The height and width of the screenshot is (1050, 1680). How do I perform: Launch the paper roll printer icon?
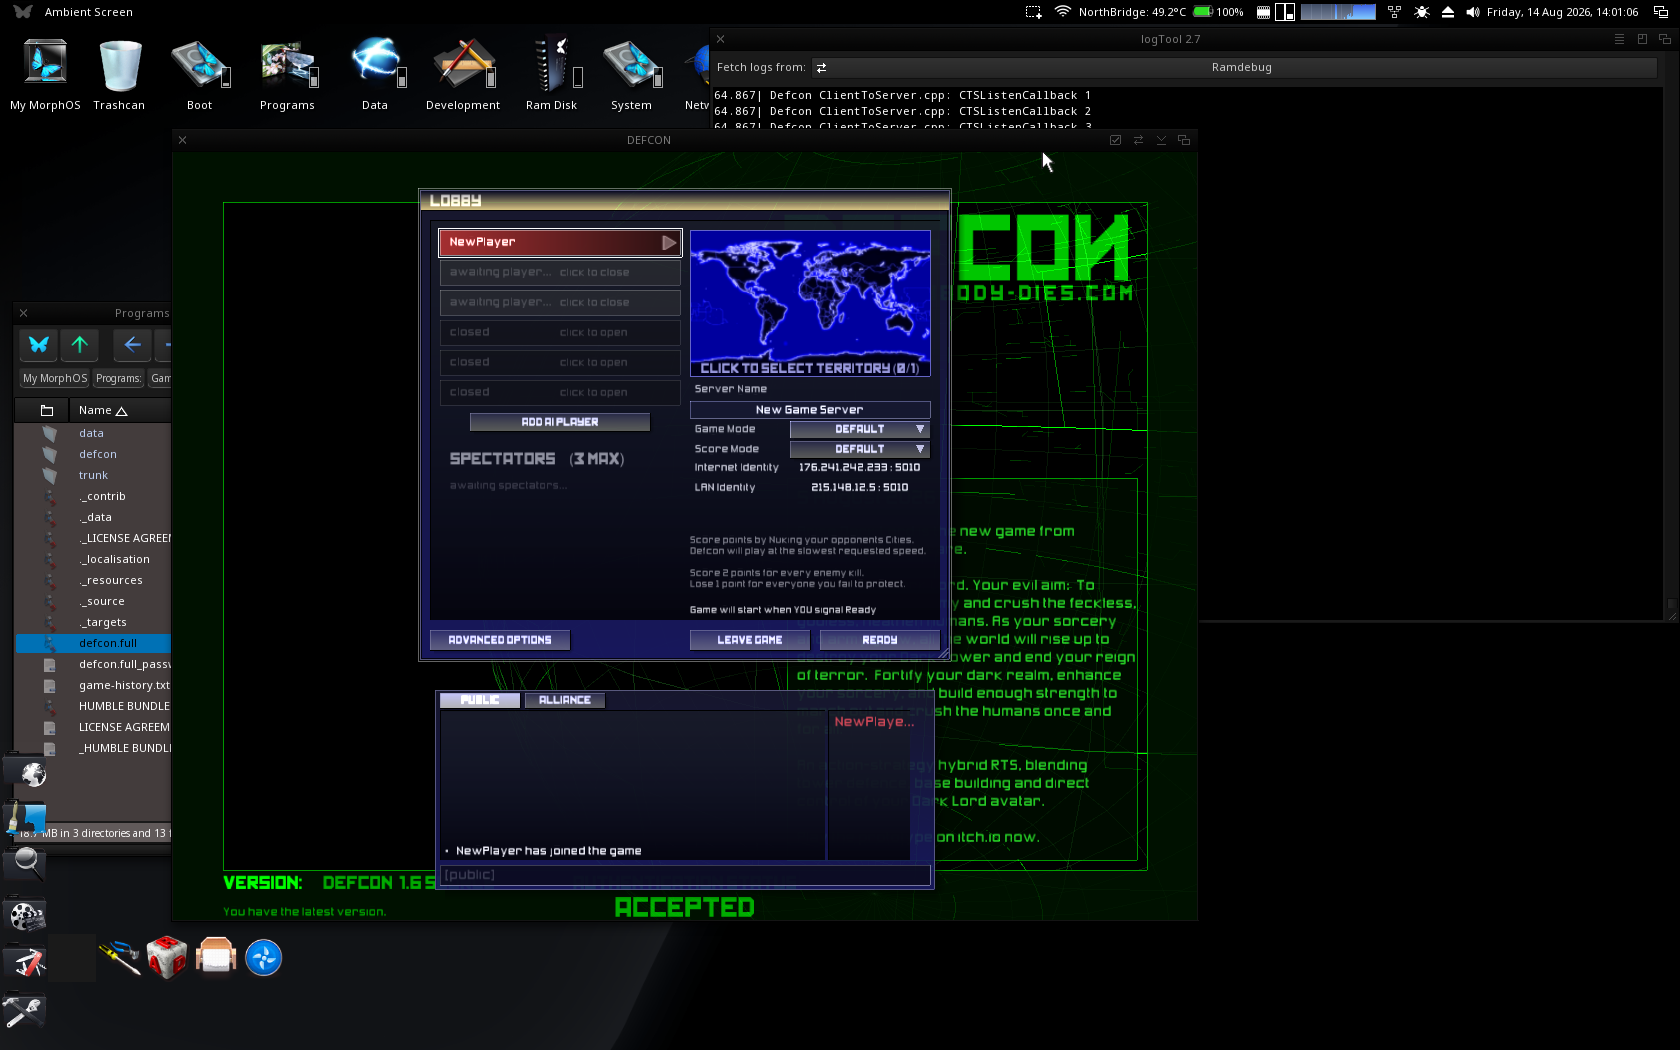coord(215,957)
